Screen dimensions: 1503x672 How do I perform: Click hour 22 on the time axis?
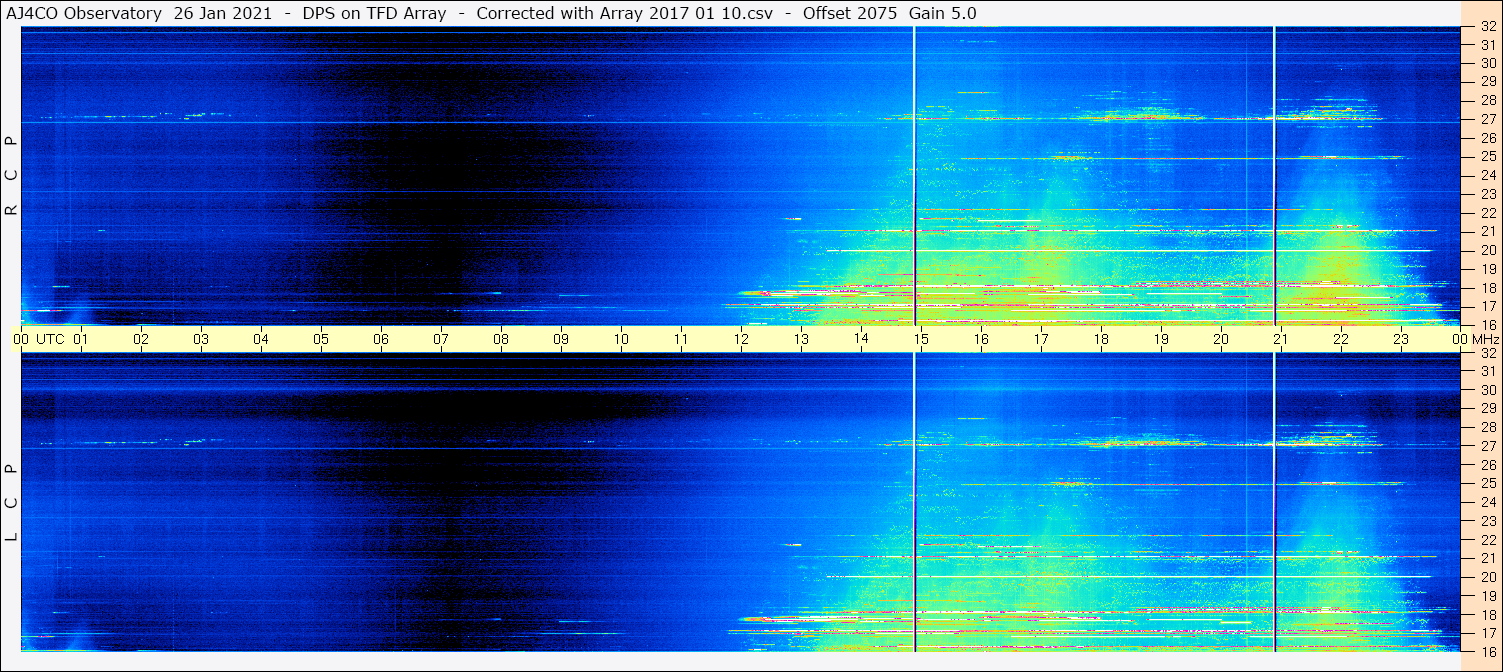point(1341,339)
